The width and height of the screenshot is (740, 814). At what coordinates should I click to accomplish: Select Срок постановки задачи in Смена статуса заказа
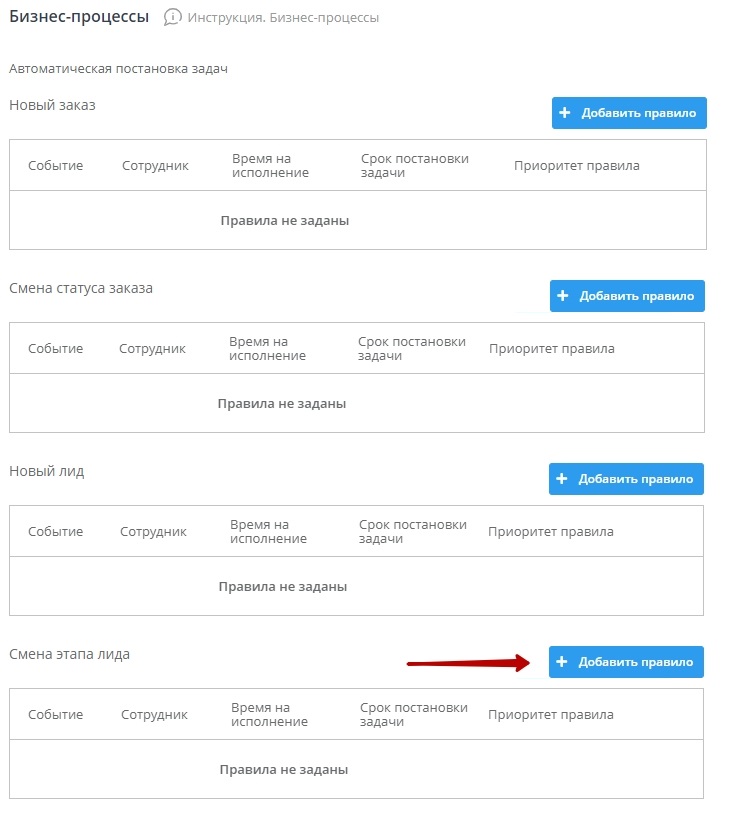point(412,349)
